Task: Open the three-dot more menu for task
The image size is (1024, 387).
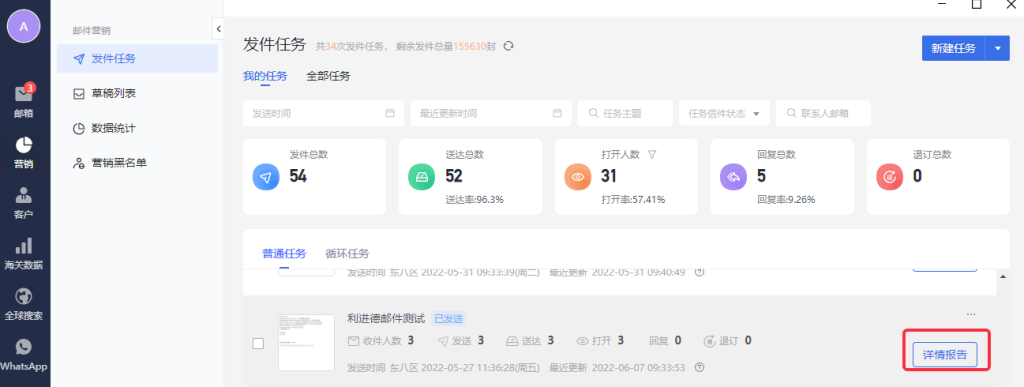Action: (x=971, y=315)
